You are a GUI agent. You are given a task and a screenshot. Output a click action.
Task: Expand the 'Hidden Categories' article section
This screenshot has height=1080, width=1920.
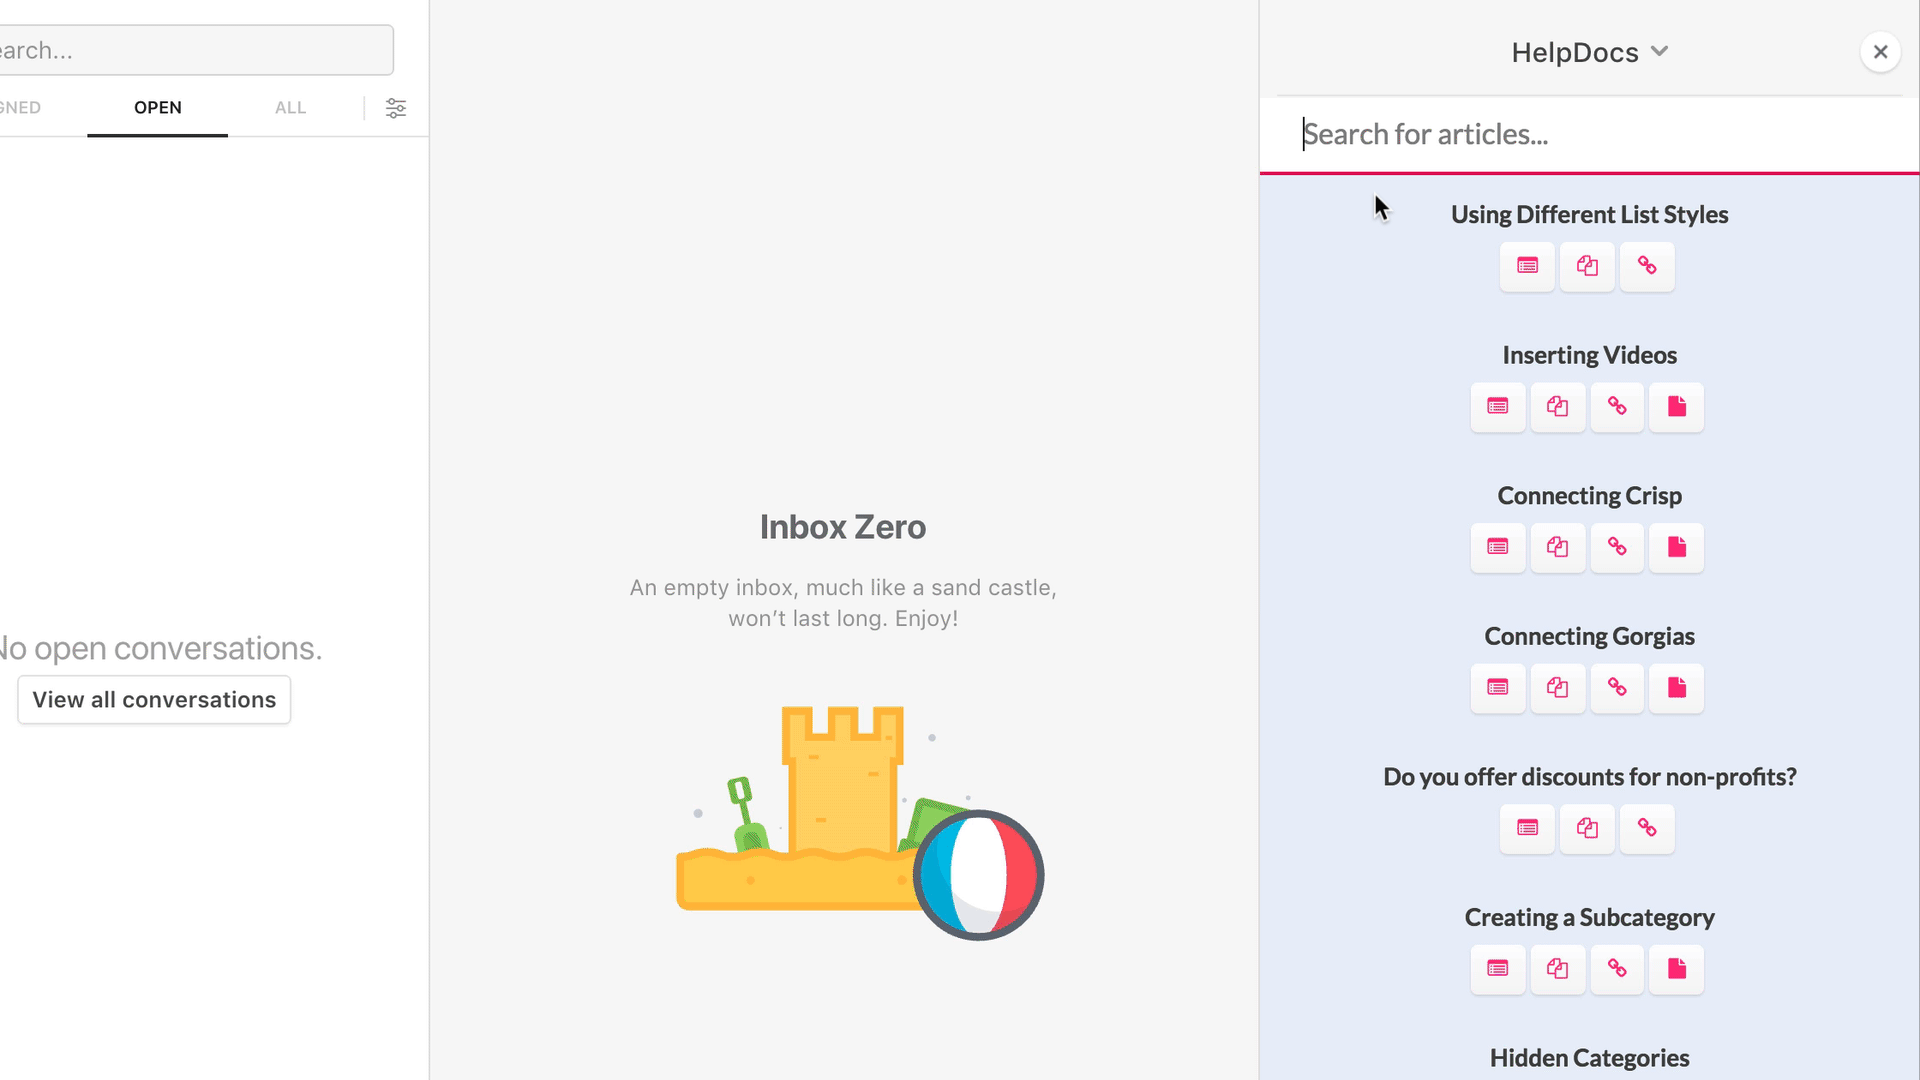[x=1589, y=1056]
